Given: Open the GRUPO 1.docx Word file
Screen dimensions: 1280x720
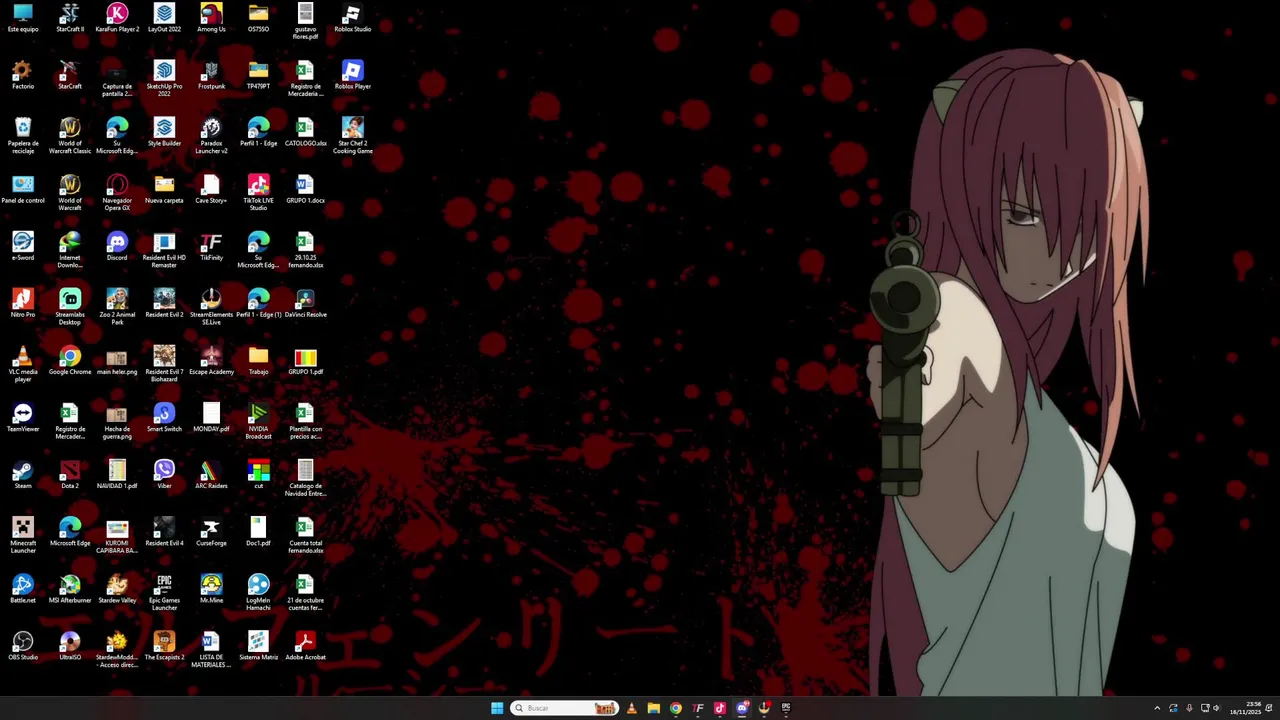Looking at the screenshot, I should click(305, 189).
